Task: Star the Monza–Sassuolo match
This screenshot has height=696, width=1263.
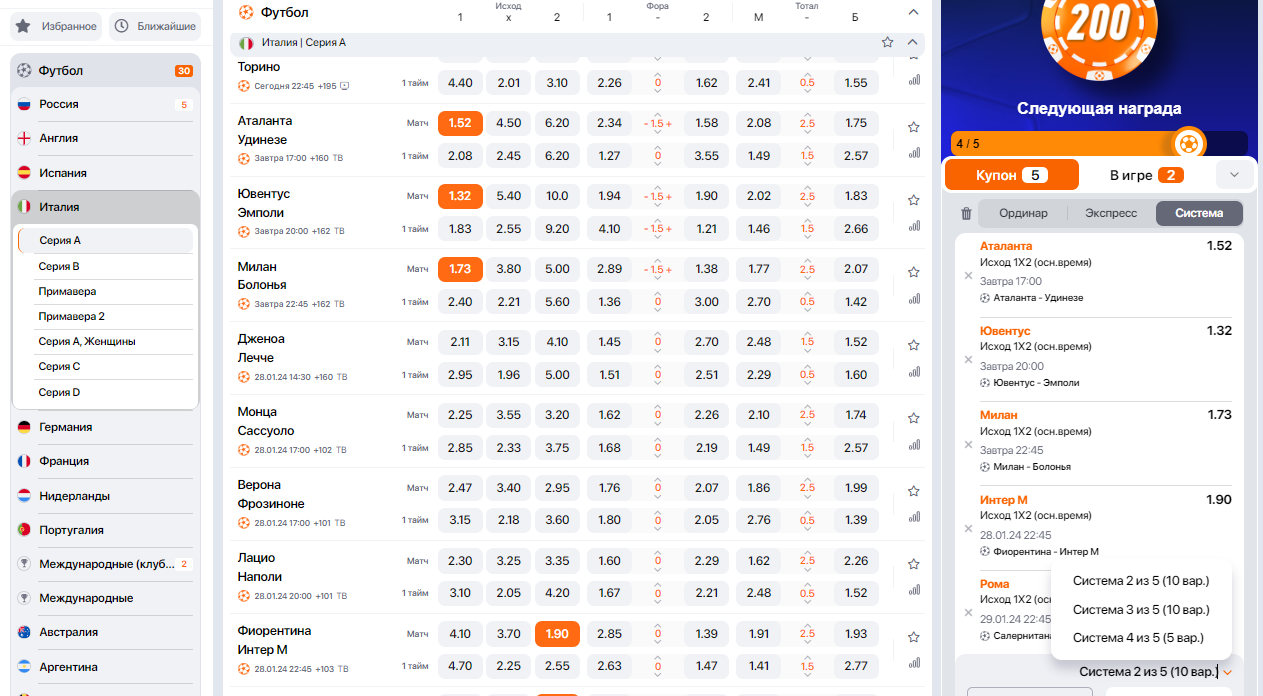Action: click(913, 418)
